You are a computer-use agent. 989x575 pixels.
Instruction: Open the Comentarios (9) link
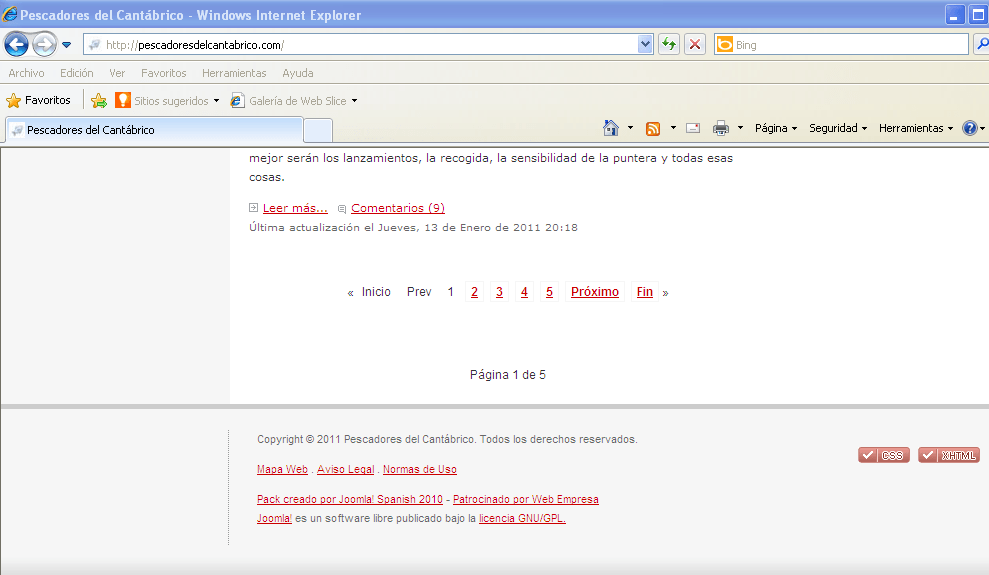click(398, 208)
